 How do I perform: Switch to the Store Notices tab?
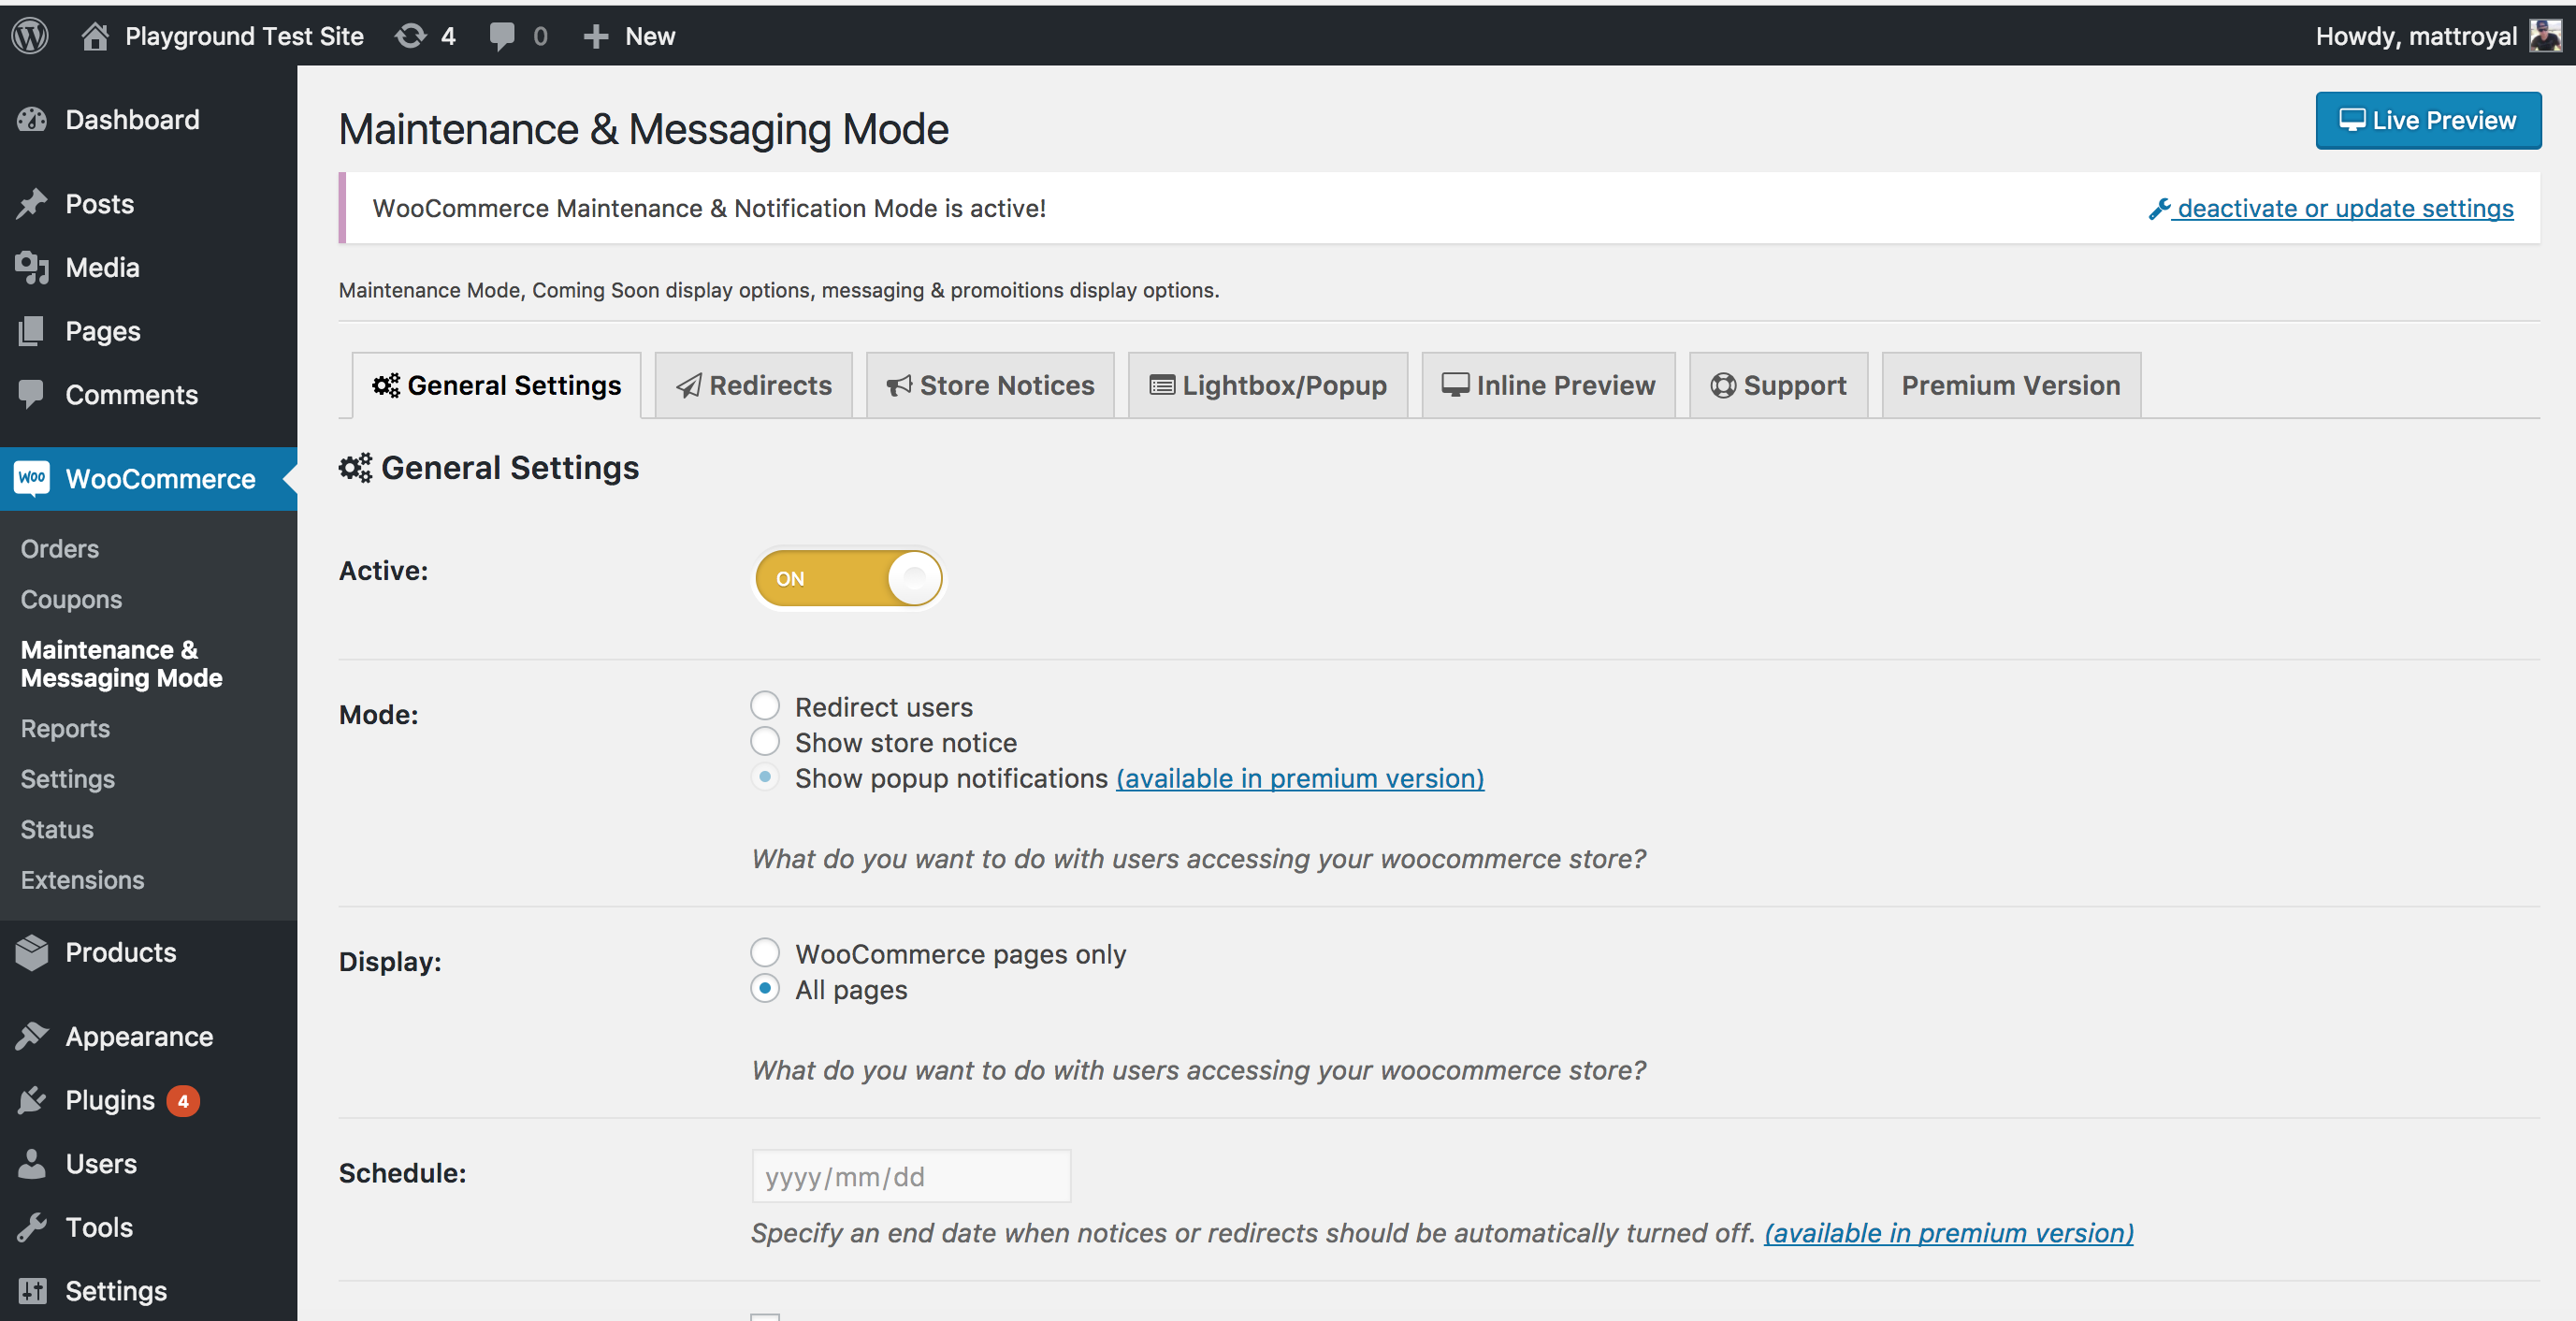pos(990,385)
